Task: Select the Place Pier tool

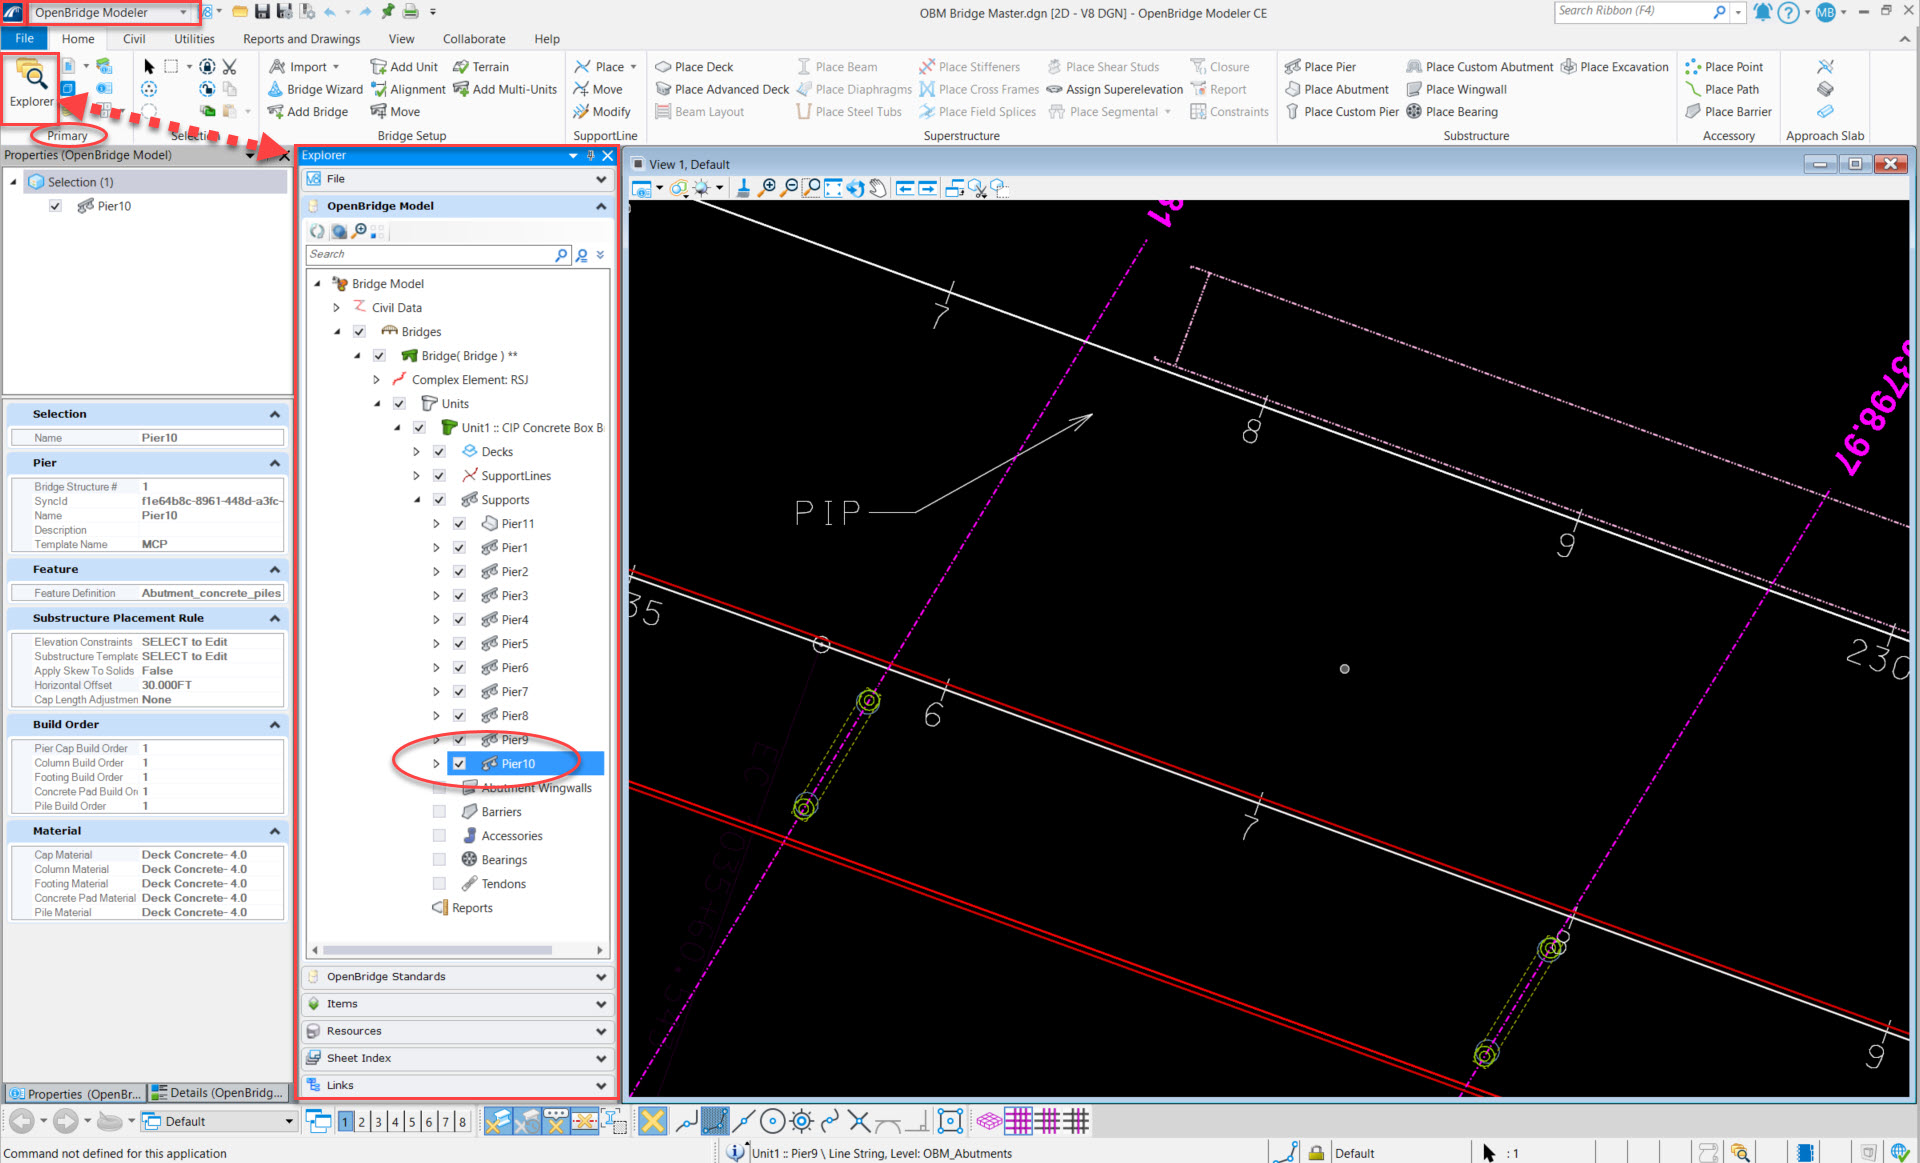Action: tap(1320, 67)
